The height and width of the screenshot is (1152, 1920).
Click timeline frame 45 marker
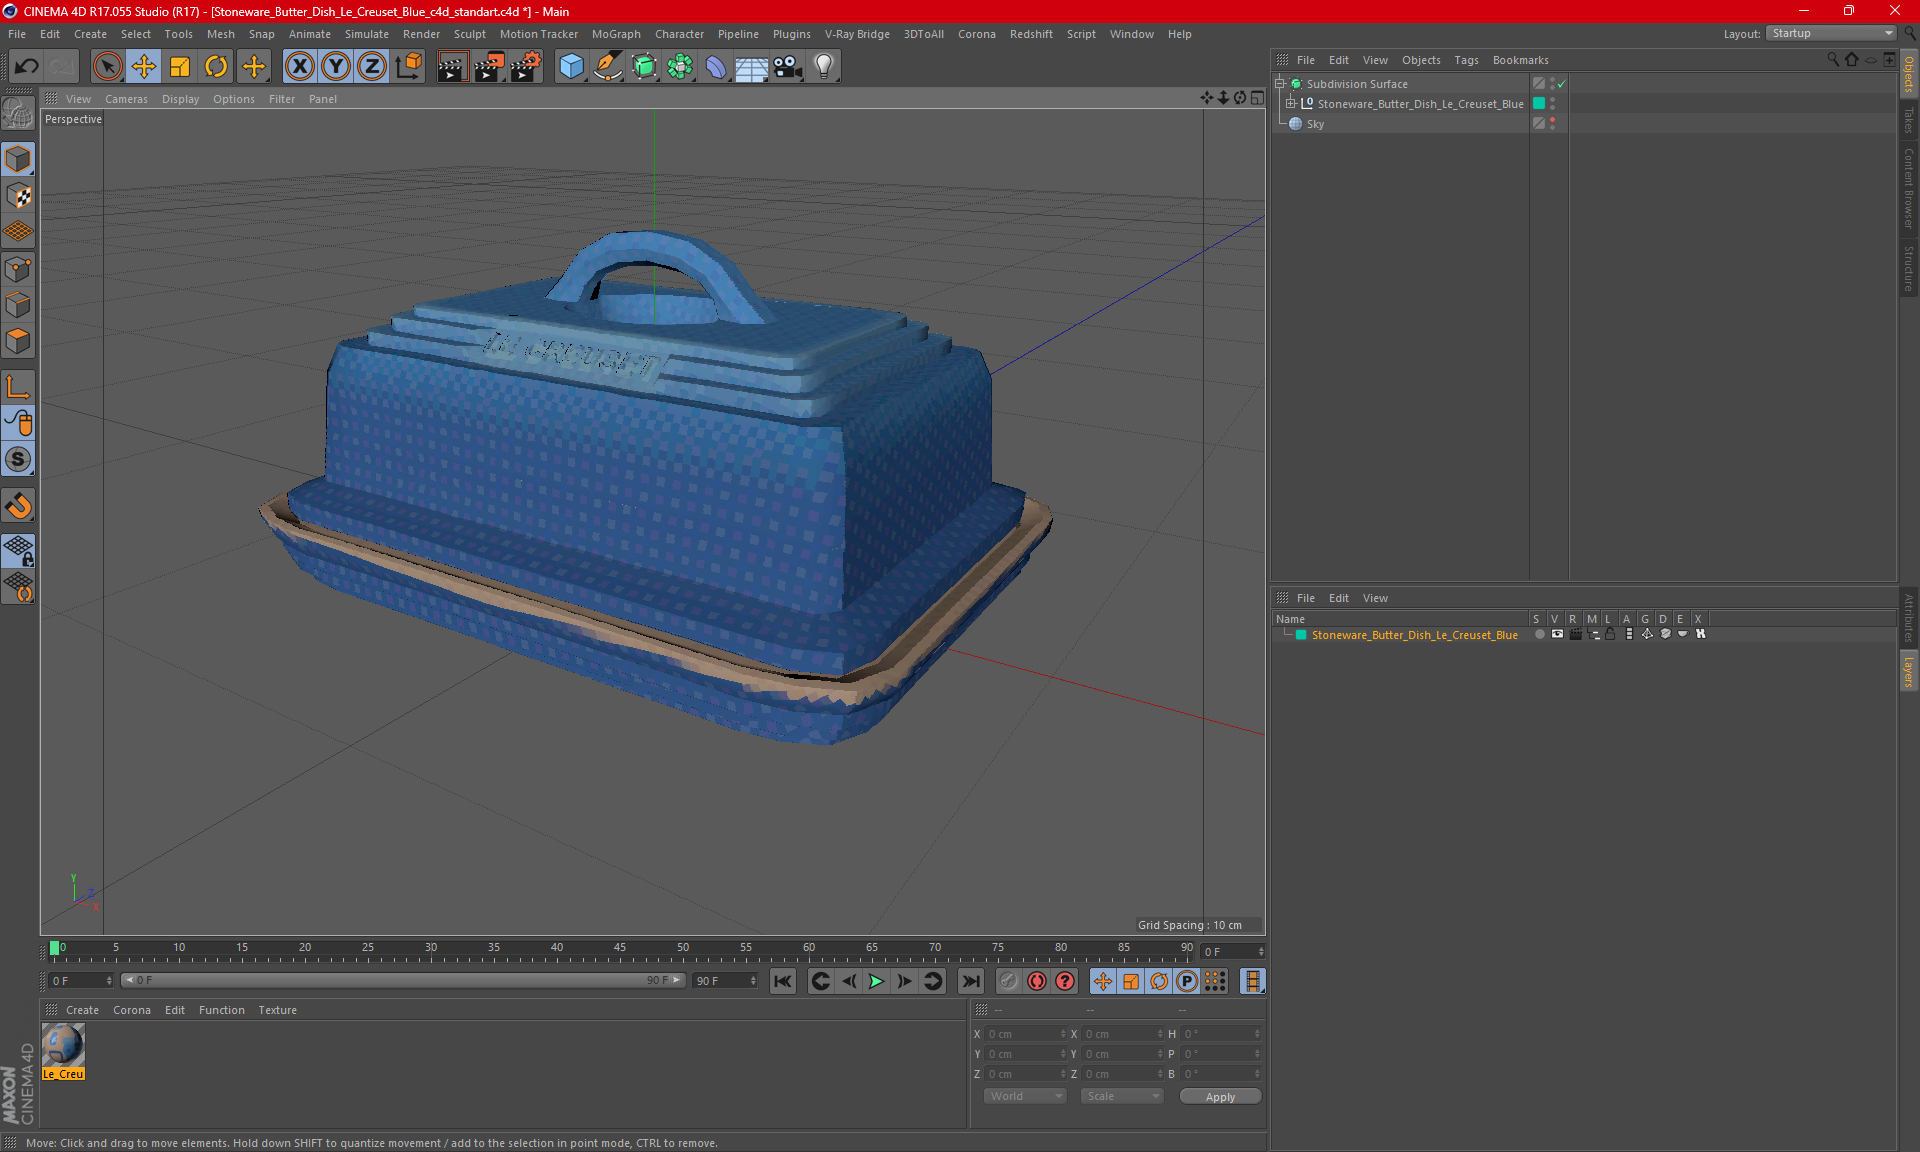pyautogui.click(x=620, y=949)
